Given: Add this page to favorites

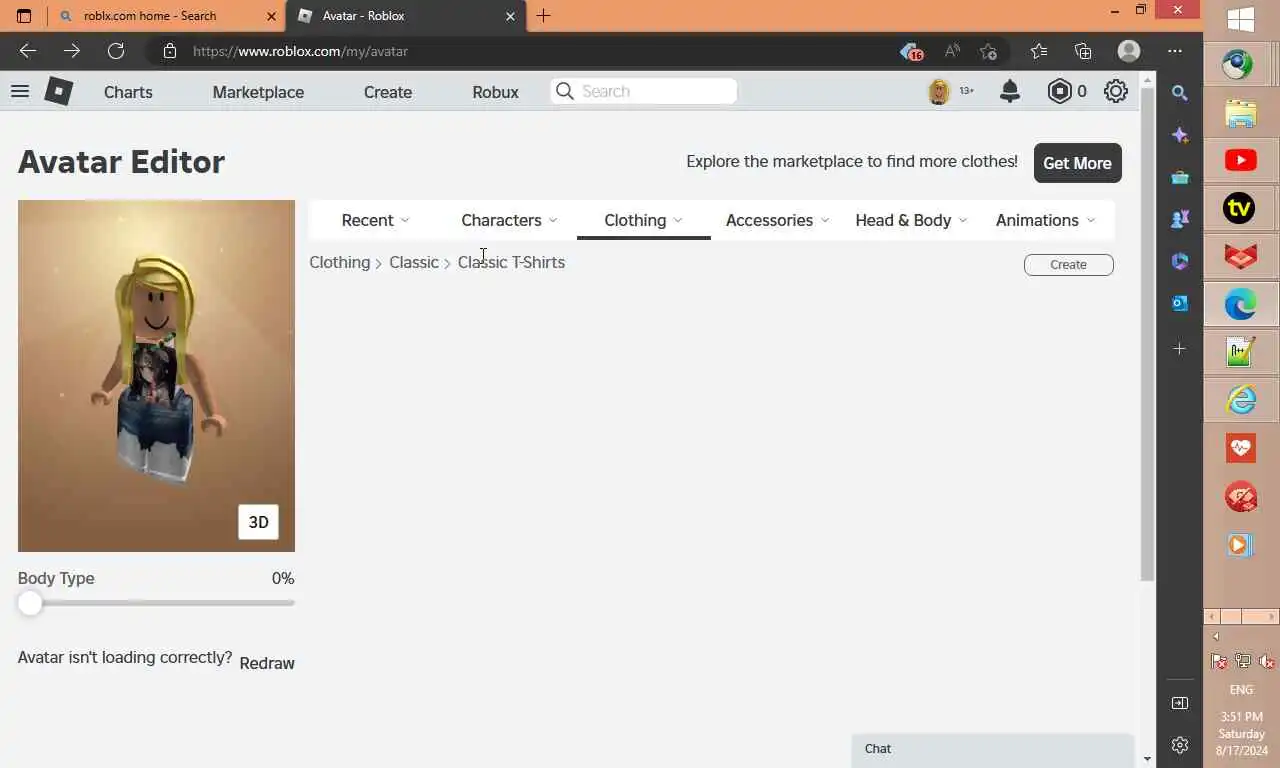Looking at the screenshot, I should (989, 51).
